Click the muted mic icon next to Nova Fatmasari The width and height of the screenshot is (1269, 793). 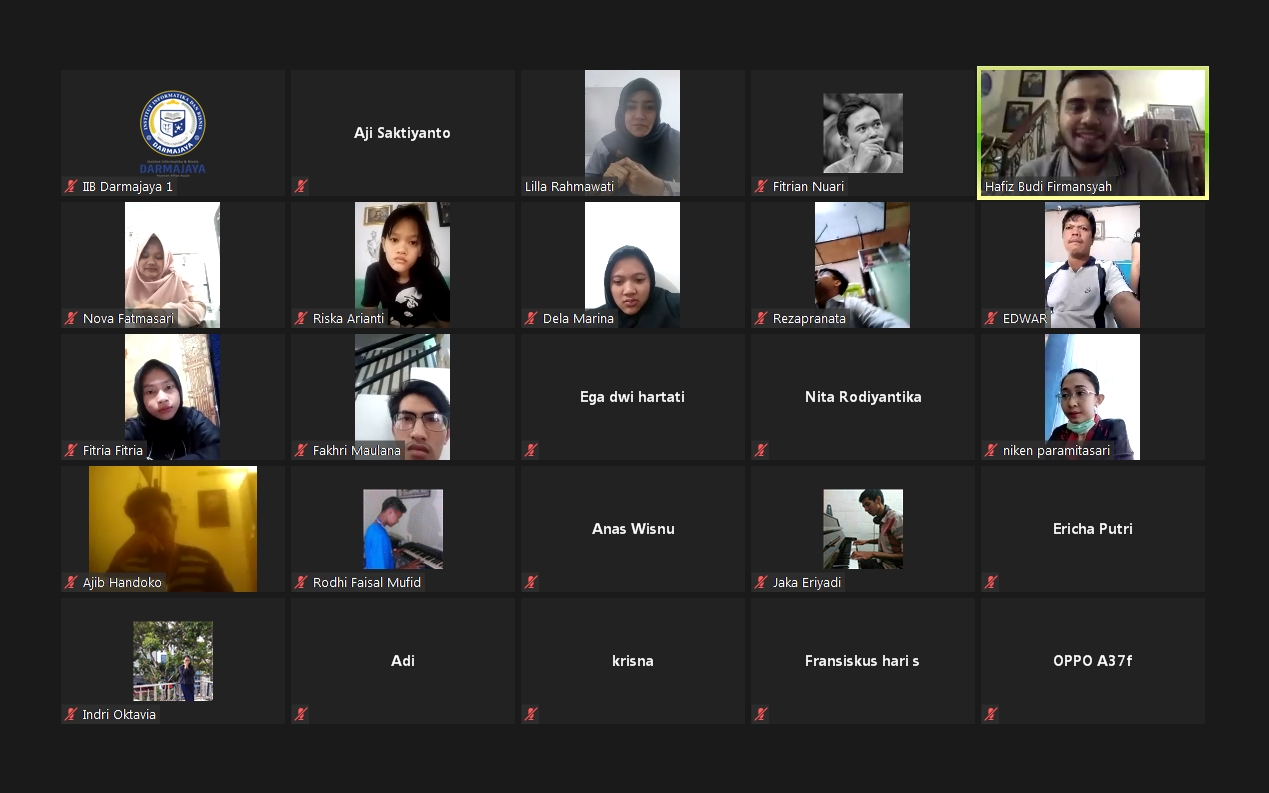71,318
